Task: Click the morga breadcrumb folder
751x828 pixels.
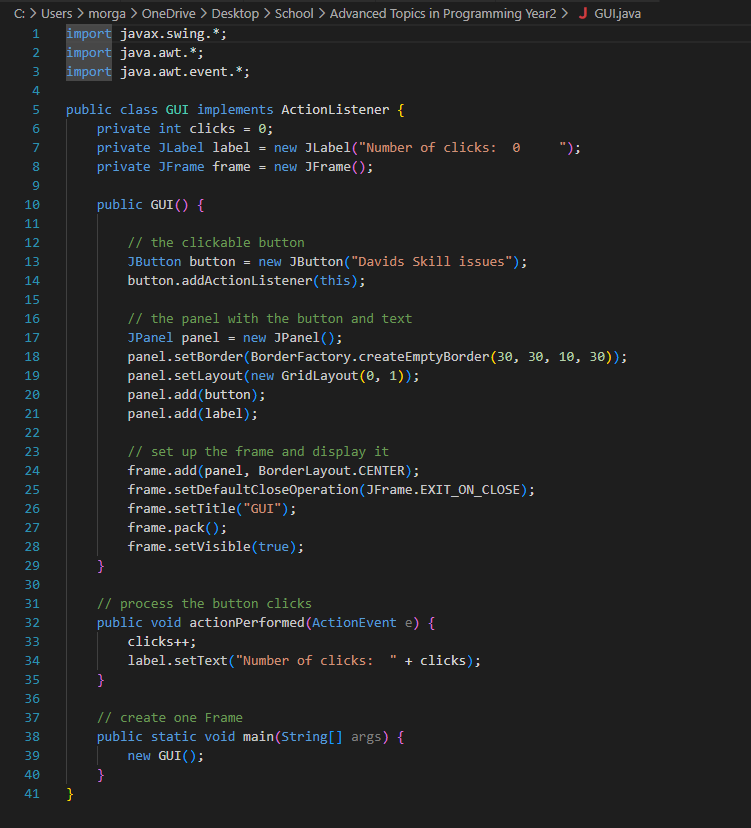Action: coord(107,13)
